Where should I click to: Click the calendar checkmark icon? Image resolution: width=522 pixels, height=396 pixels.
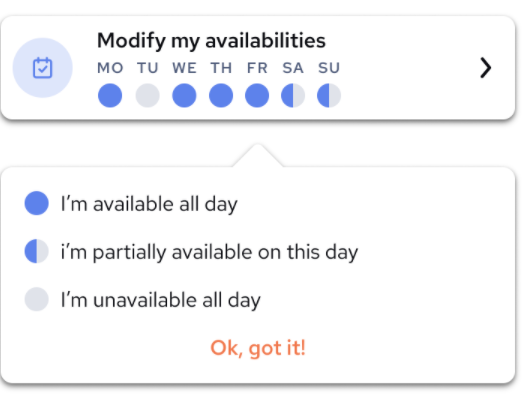[x=42, y=68]
